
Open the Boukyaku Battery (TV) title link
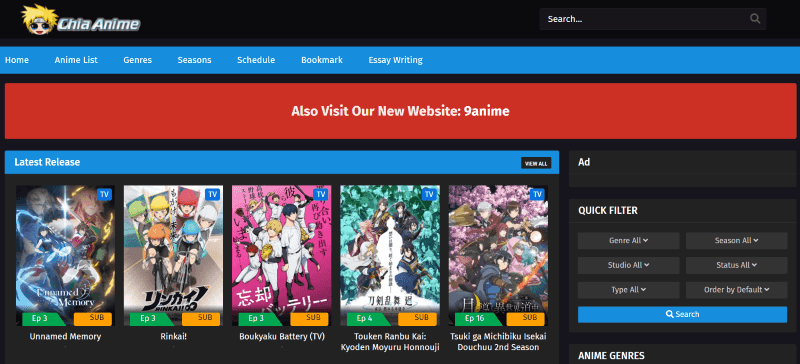(282, 336)
